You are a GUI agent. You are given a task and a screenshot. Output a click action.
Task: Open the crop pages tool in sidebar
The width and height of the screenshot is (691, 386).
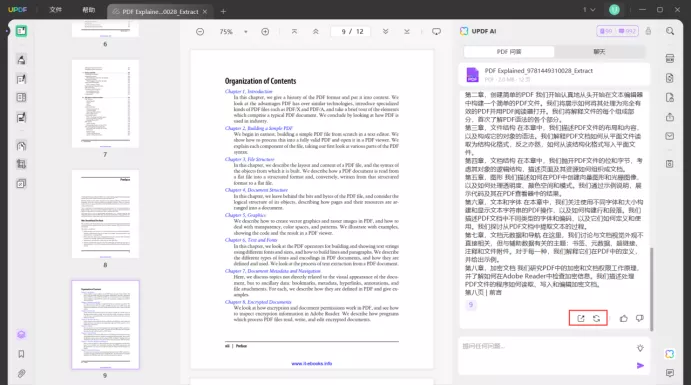[x=21, y=164]
